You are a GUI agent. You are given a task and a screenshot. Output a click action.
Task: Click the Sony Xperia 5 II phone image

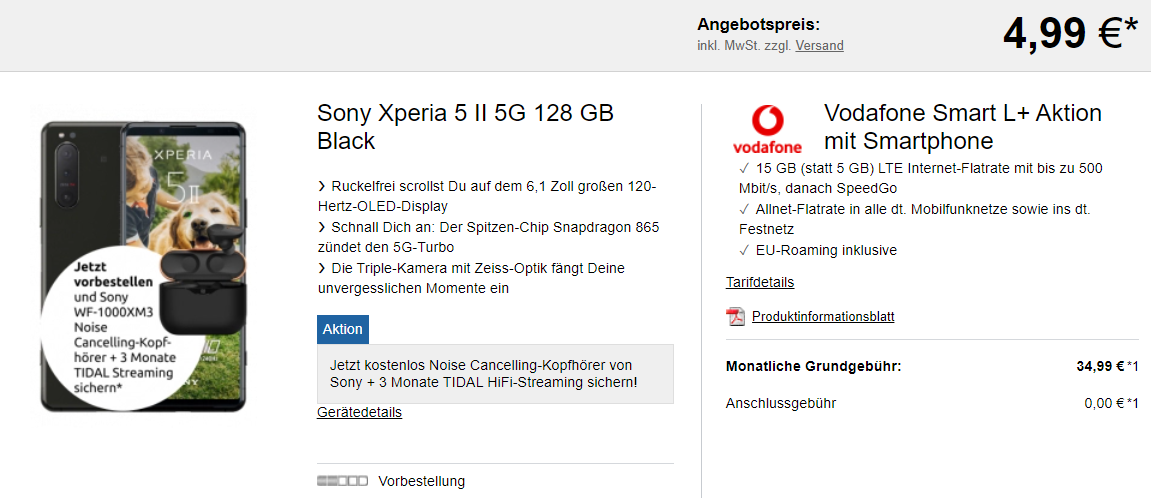[143, 266]
